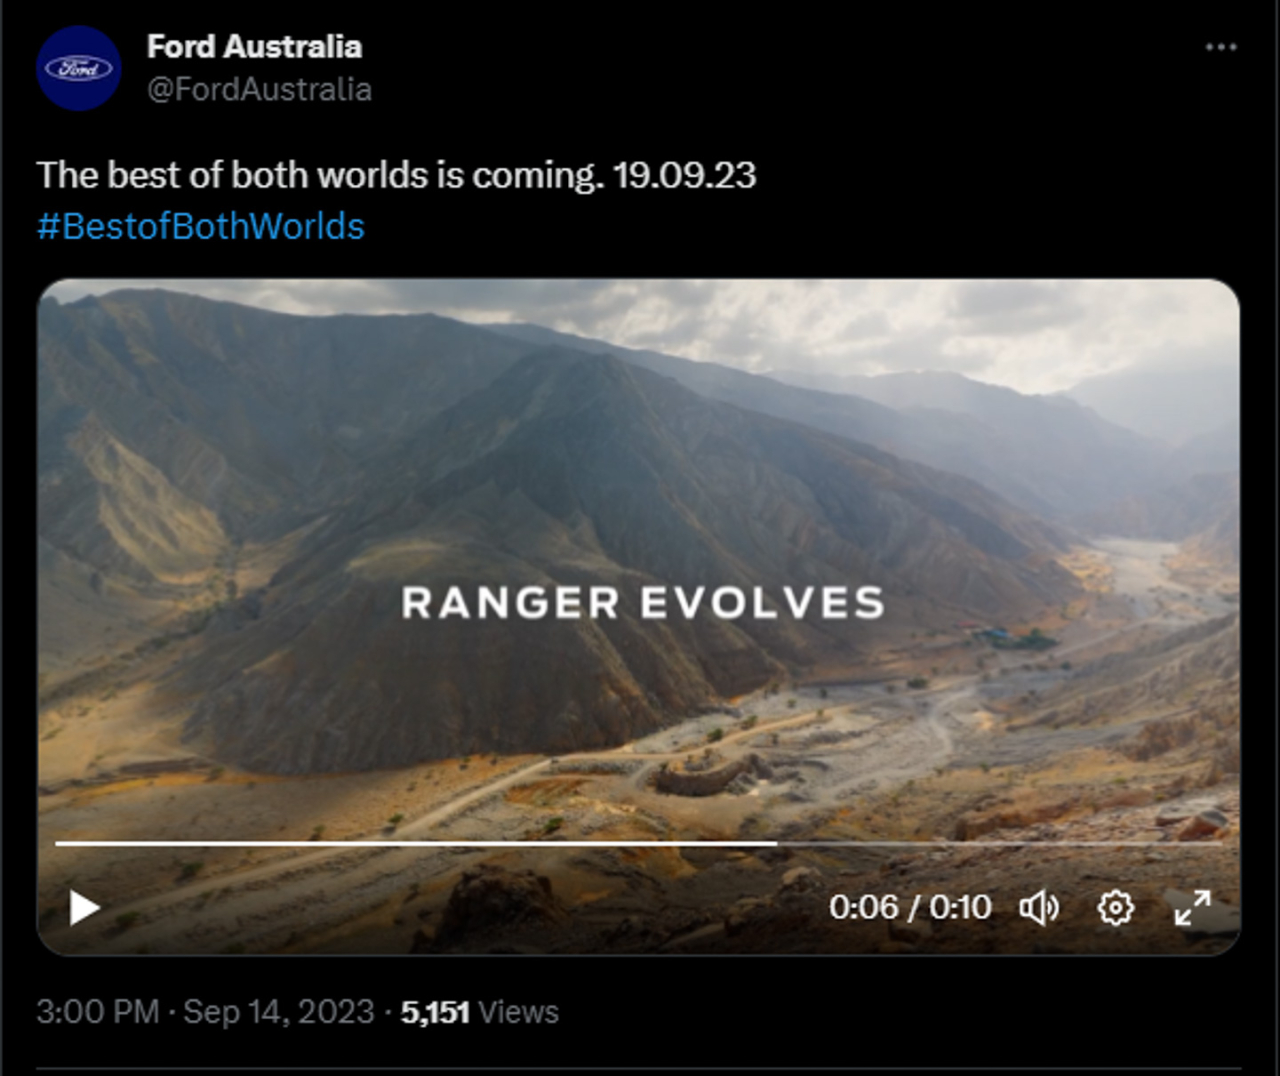Open the 3:00 PM Sep 14, 2023 timestamp
1280x1076 pixels.
205,1012
